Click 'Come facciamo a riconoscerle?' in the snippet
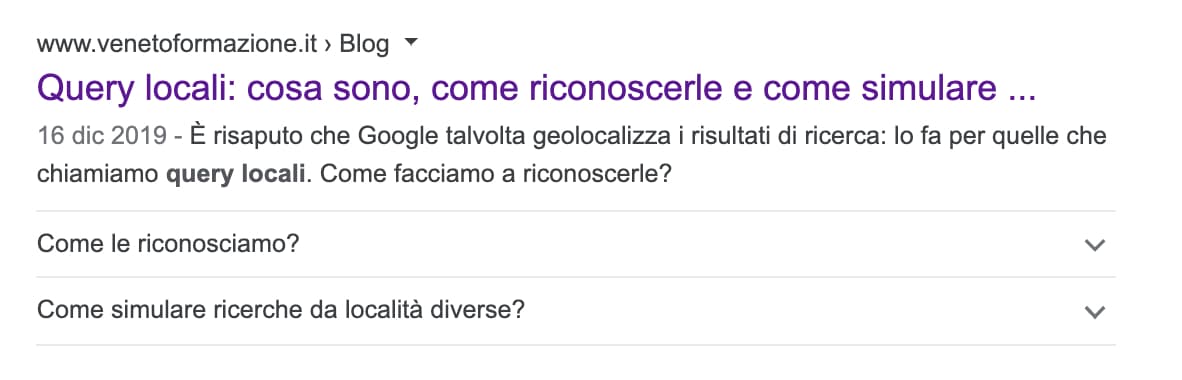Viewport: 1182px width, 380px height. tap(500, 174)
